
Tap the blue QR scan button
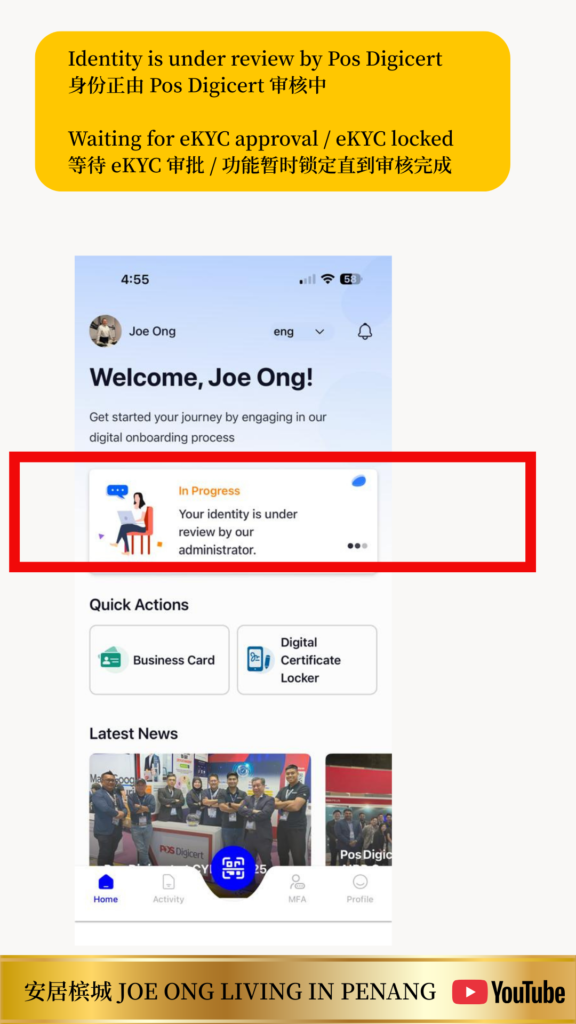233,868
